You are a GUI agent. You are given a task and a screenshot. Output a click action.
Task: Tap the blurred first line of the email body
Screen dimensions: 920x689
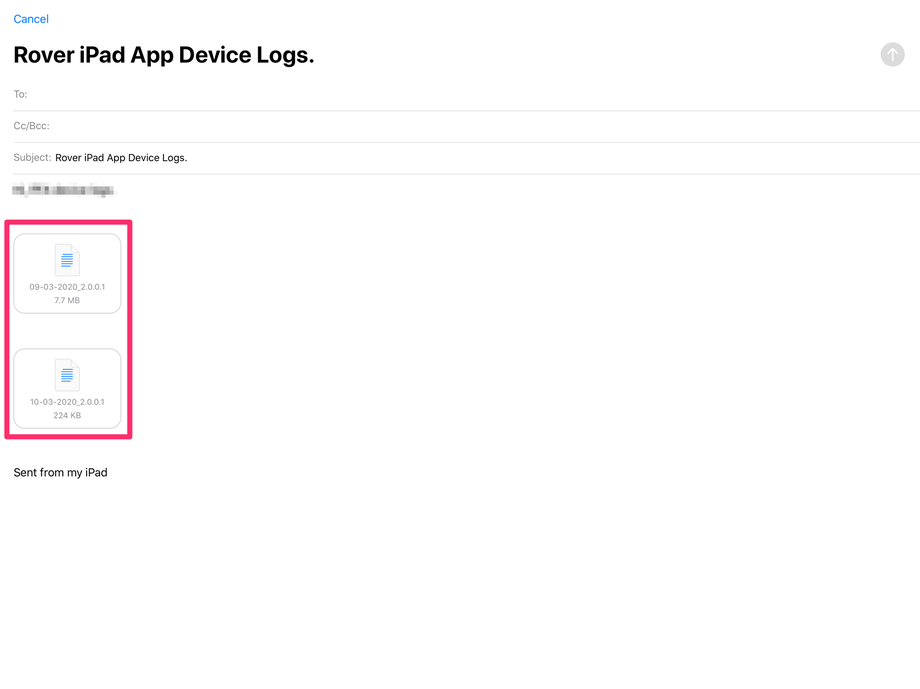point(63,190)
